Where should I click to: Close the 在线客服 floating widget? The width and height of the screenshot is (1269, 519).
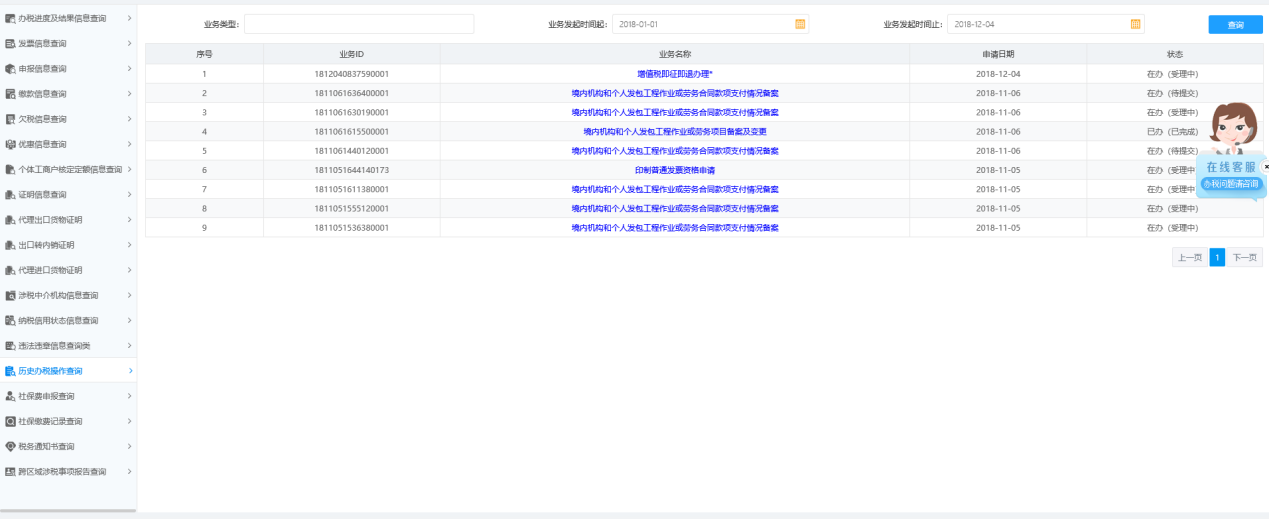click(x=1265, y=167)
